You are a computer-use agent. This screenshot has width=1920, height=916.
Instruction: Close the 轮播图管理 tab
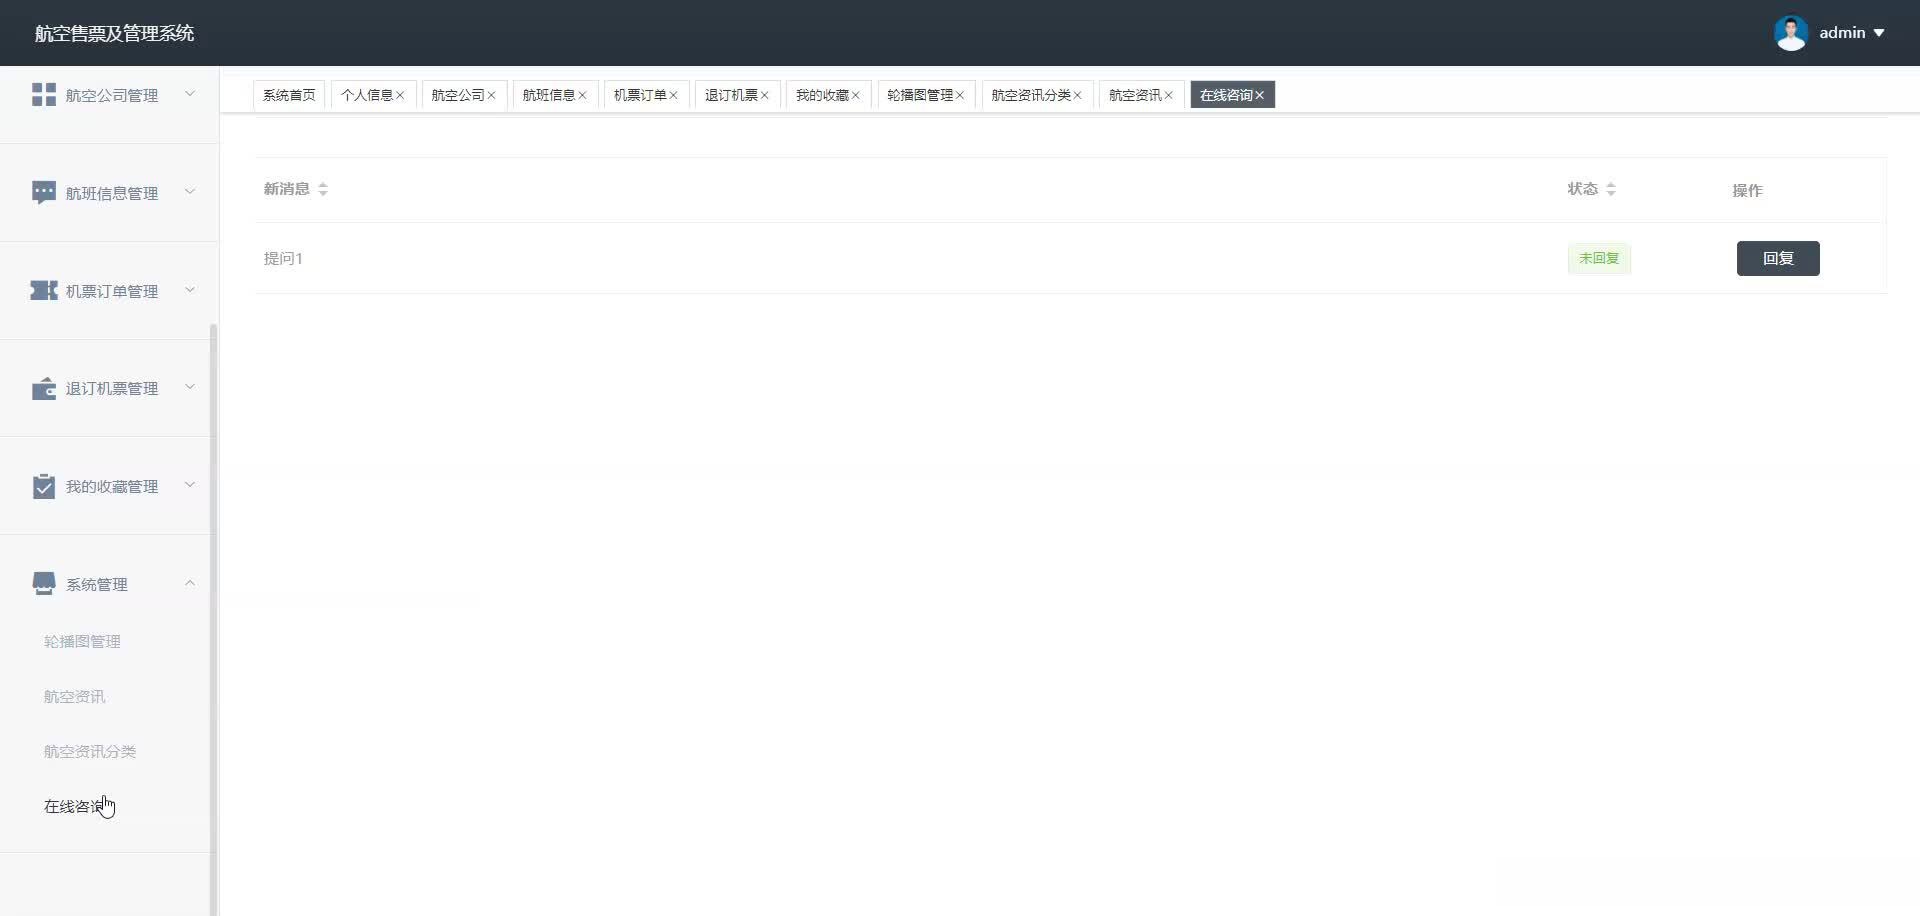[x=959, y=95]
